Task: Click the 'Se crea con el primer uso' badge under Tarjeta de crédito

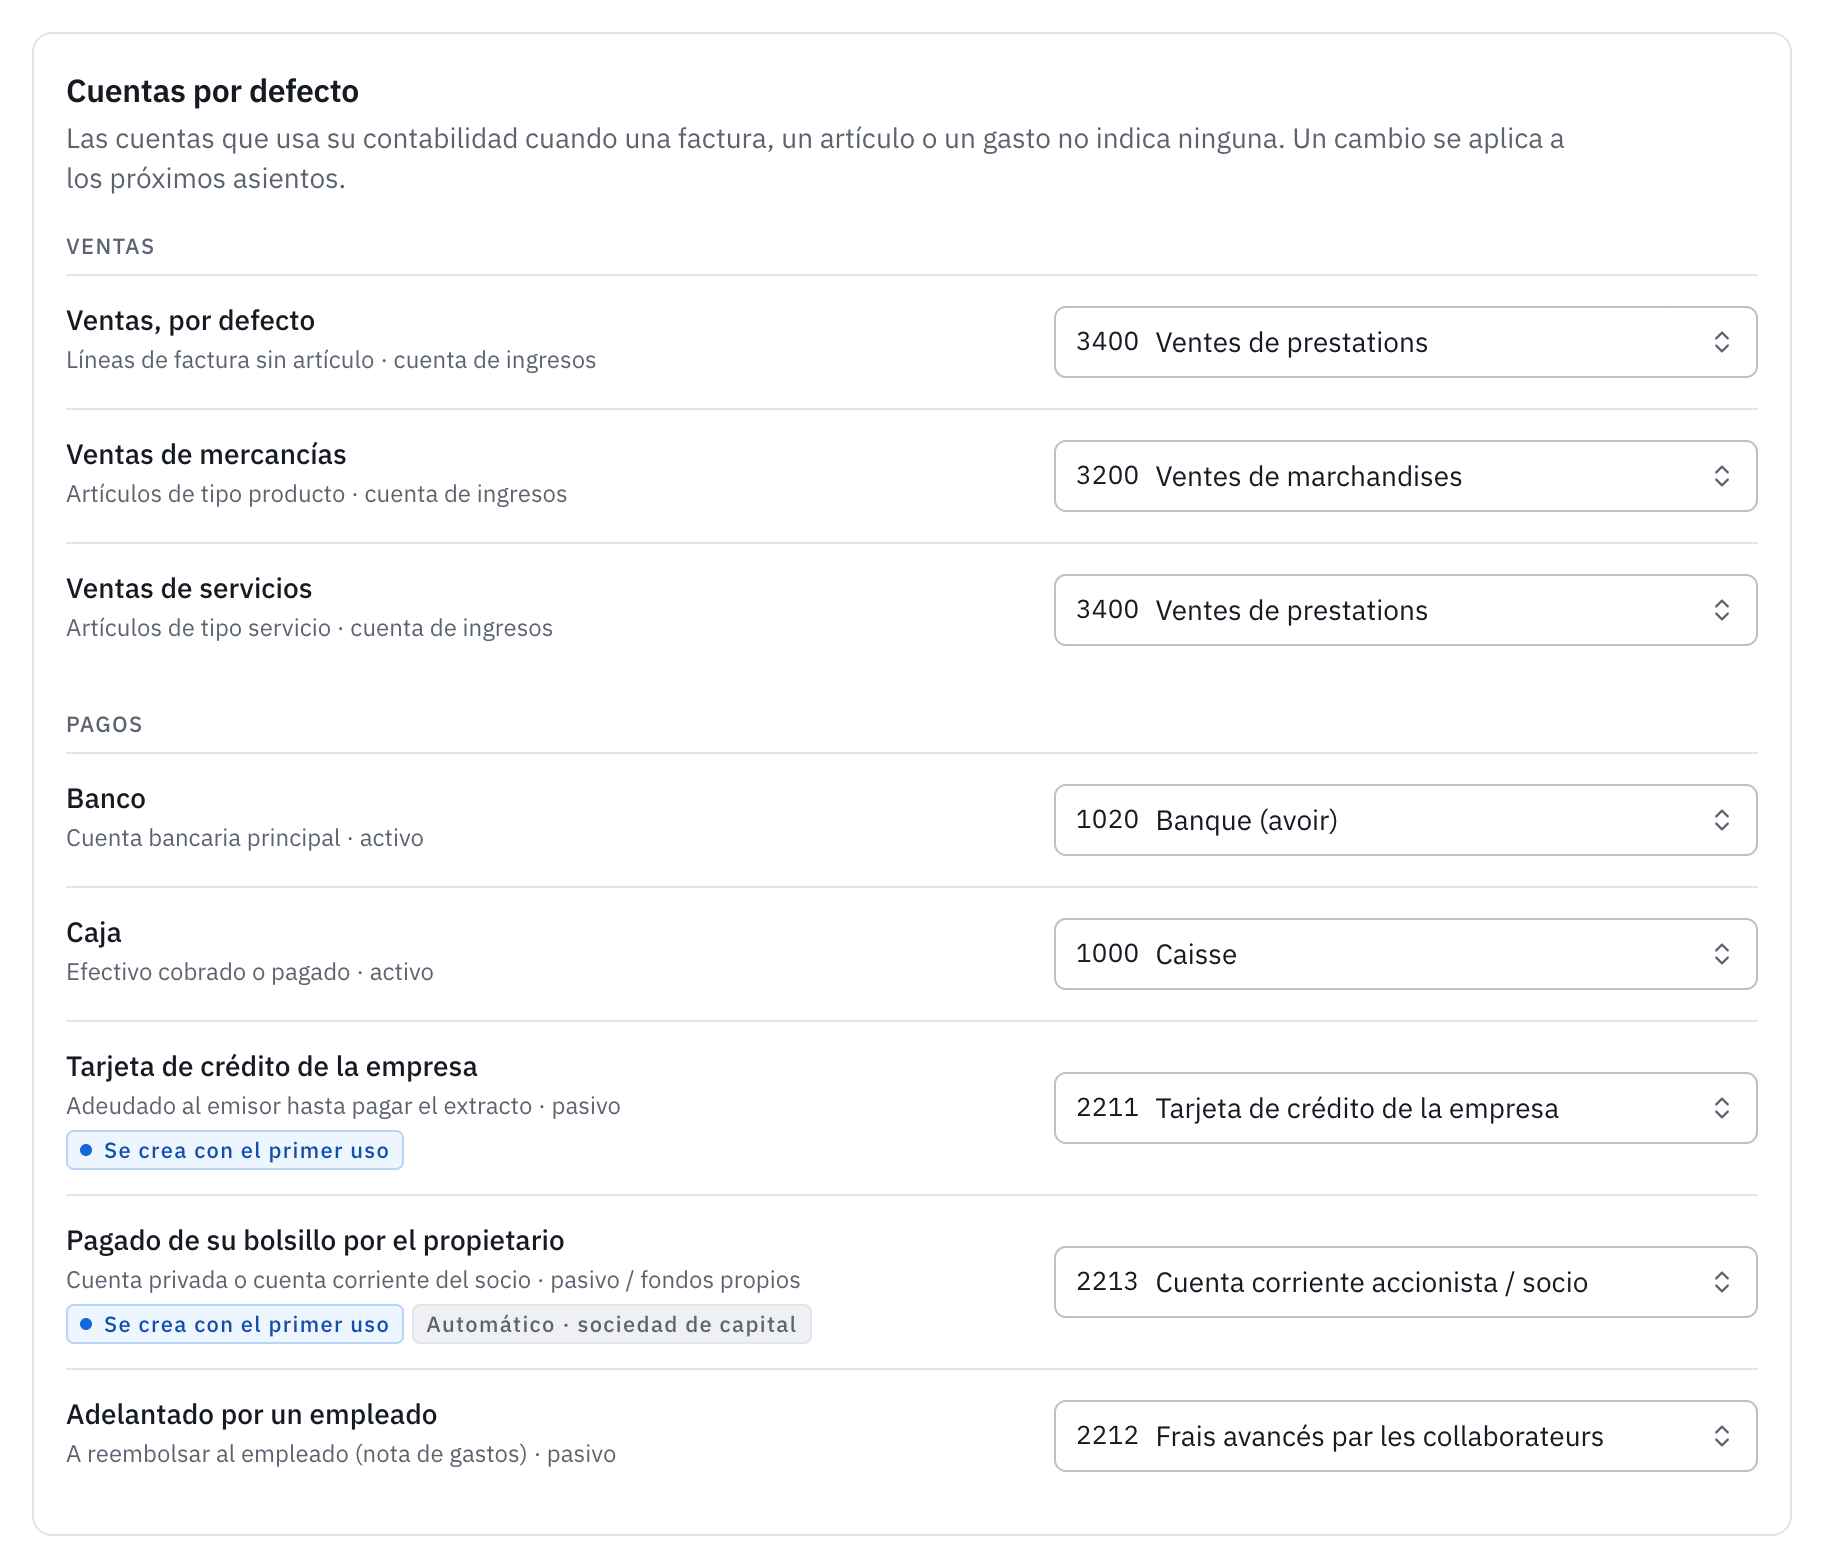Action: [235, 1150]
